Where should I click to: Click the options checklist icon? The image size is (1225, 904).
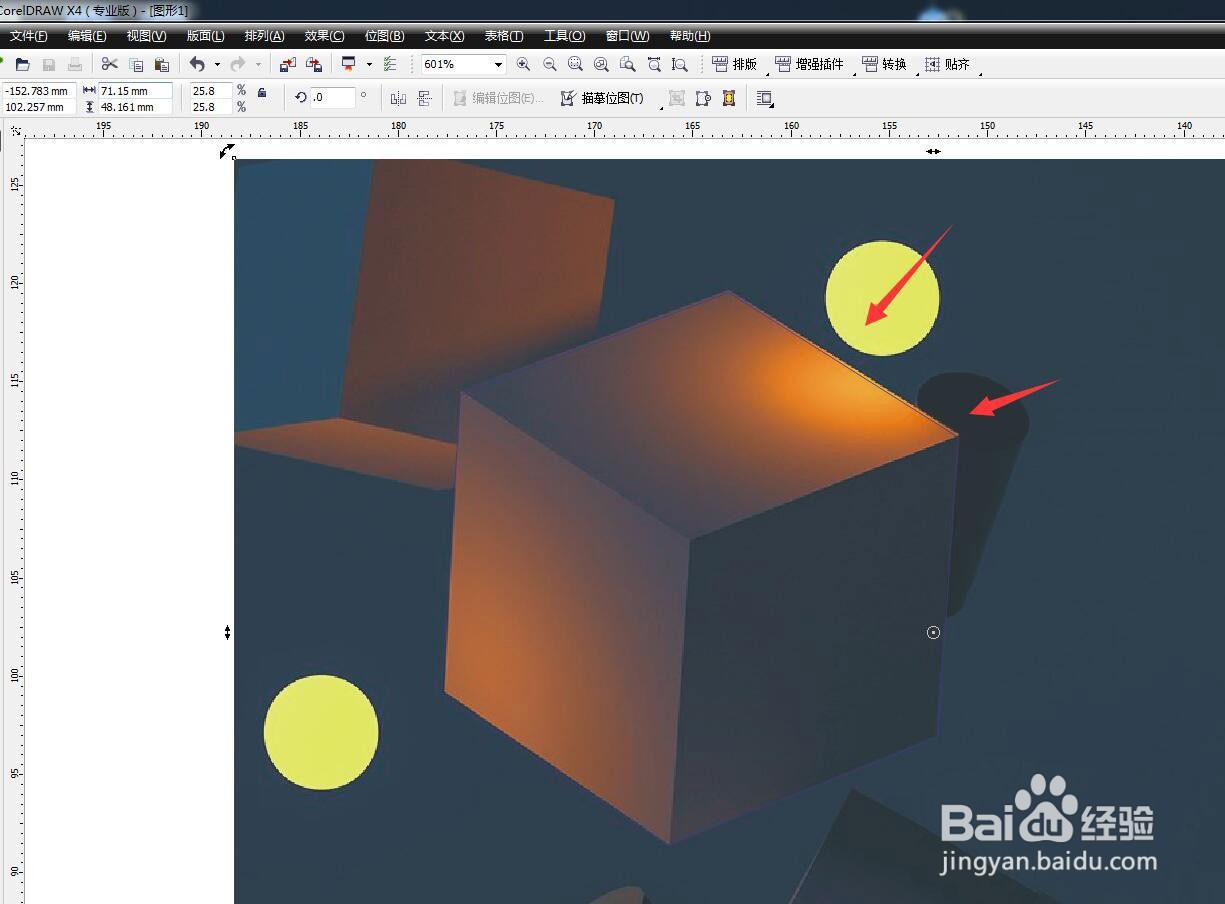[390, 64]
